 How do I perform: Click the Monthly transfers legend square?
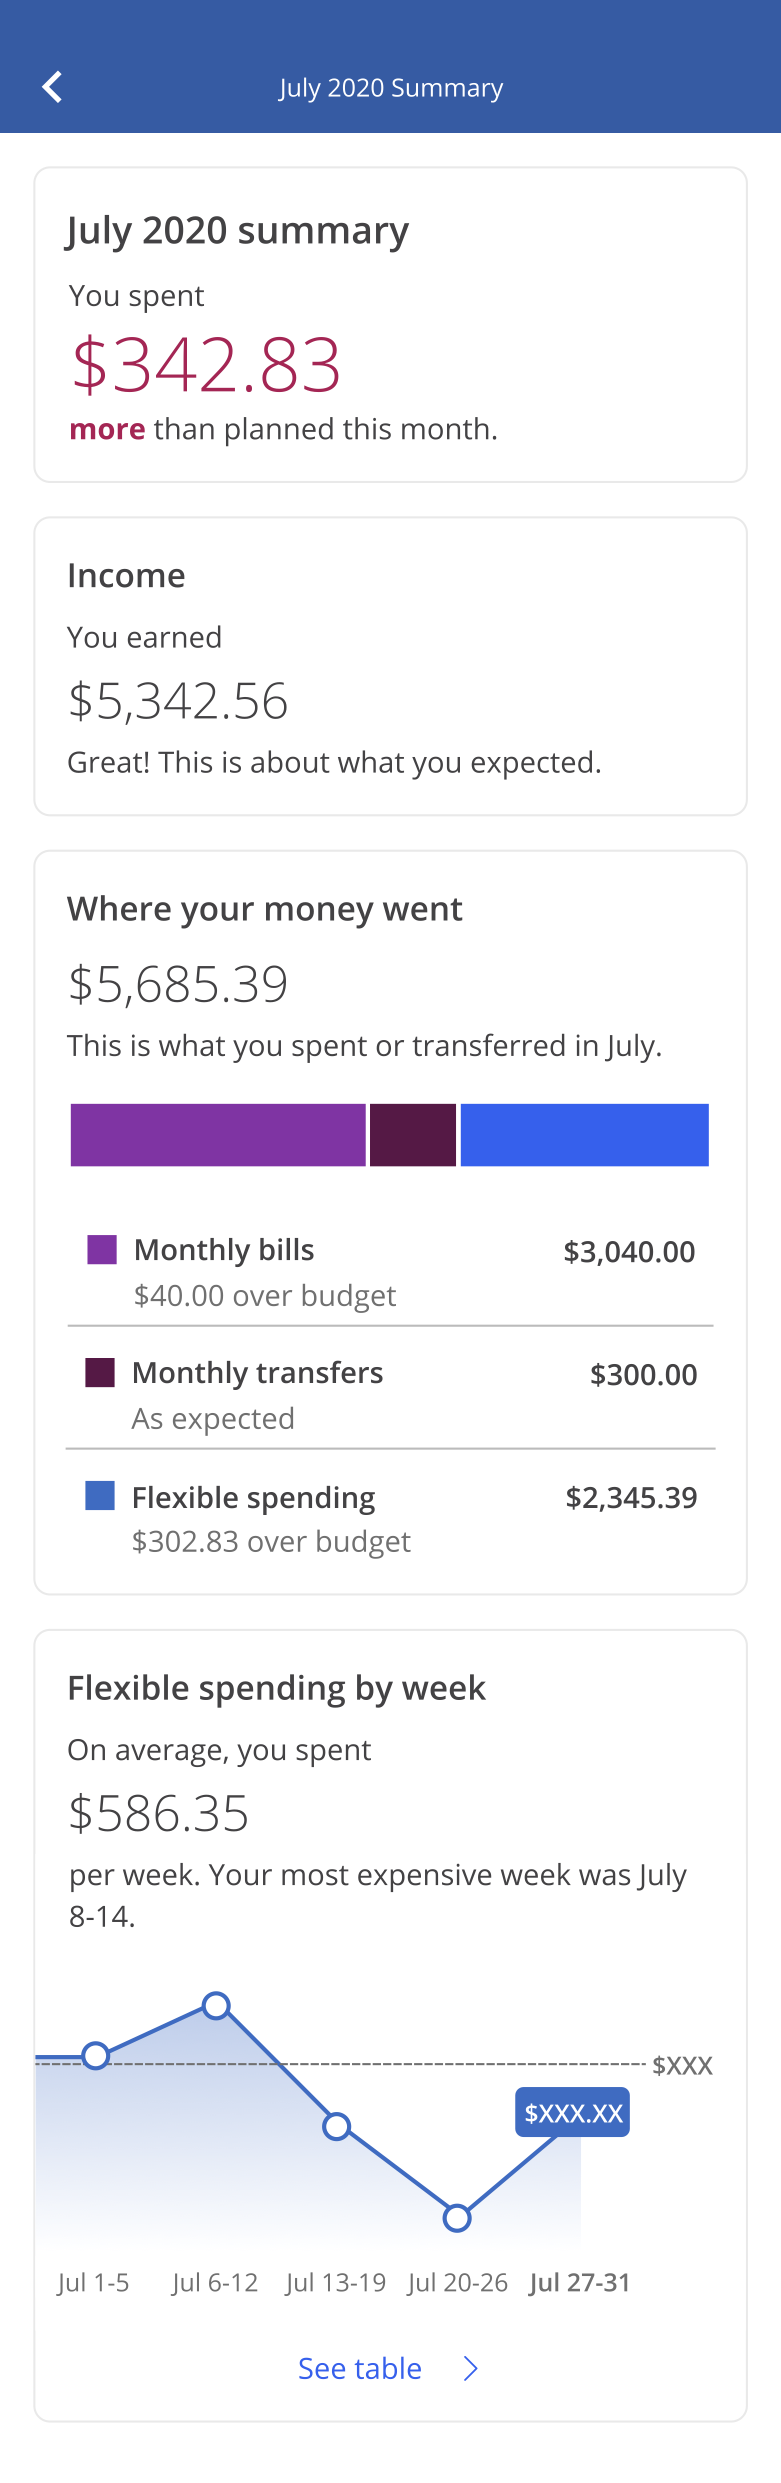coord(100,1373)
